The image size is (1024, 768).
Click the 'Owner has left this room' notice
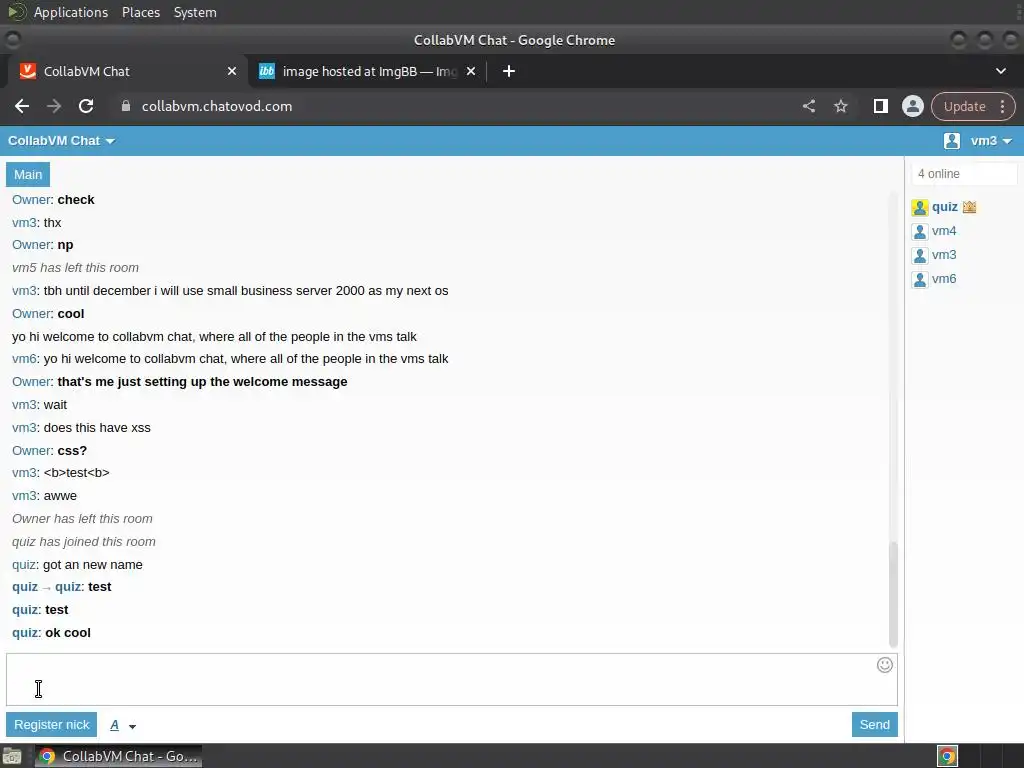(82, 519)
